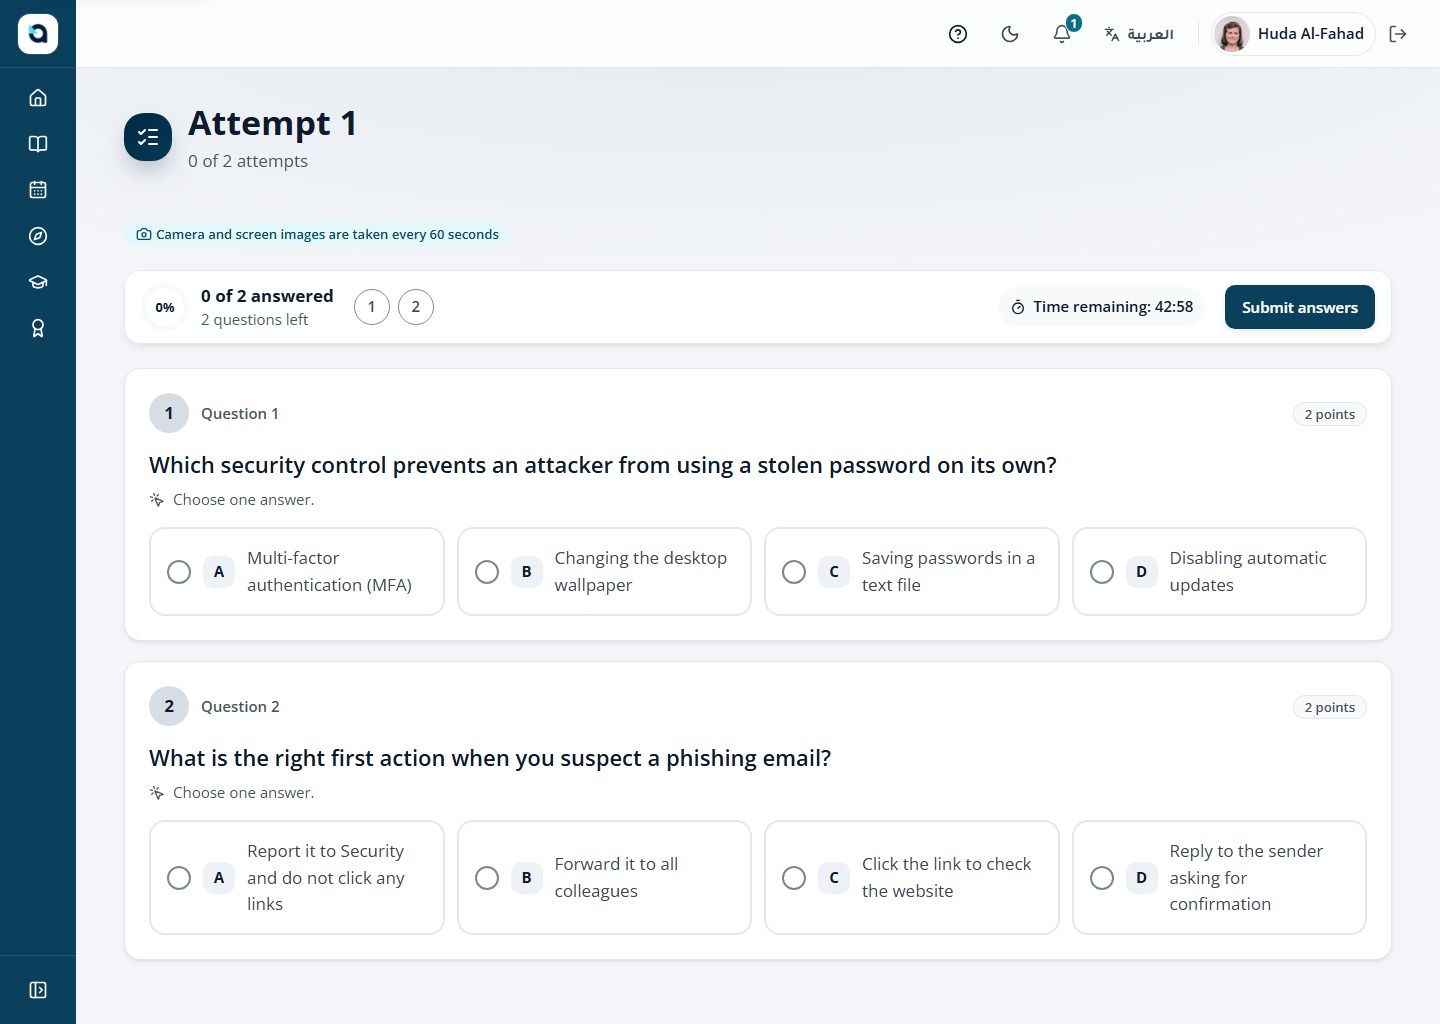Toggle dark mode moon icon

pos(1010,34)
